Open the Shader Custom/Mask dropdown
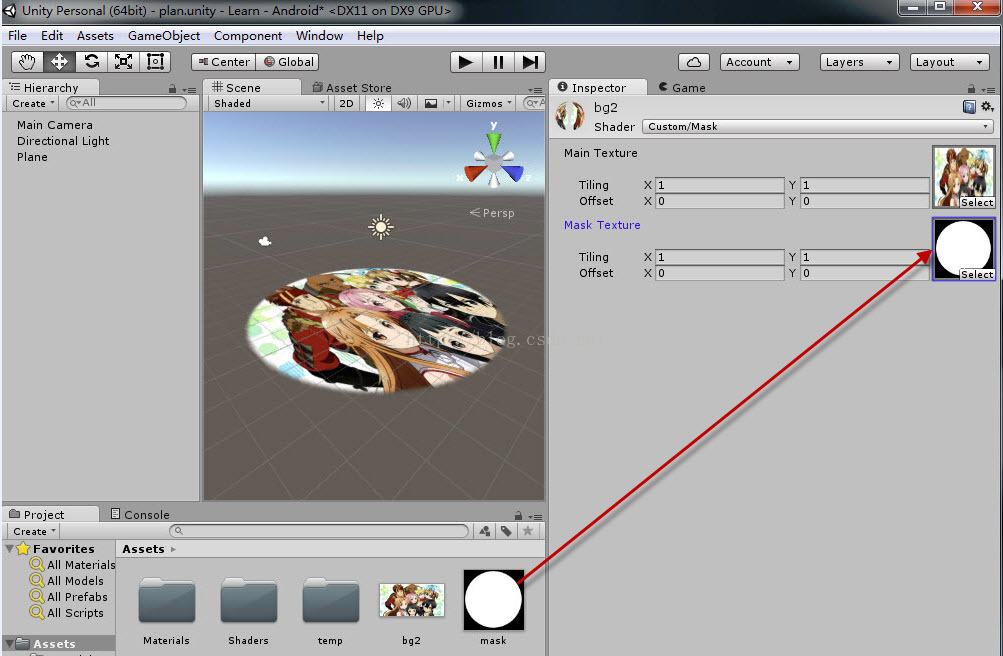This screenshot has width=1003, height=656. pos(817,127)
